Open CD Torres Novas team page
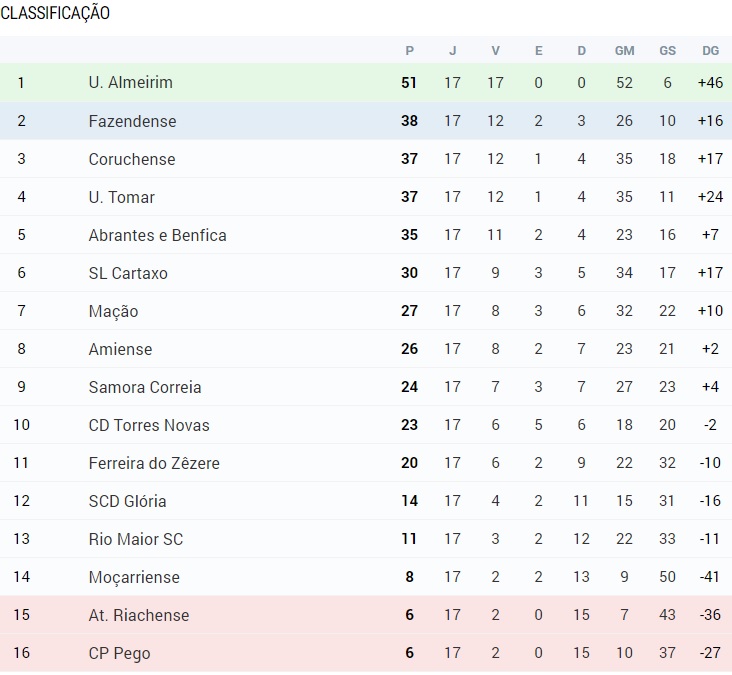732x675 pixels. pyautogui.click(x=149, y=425)
